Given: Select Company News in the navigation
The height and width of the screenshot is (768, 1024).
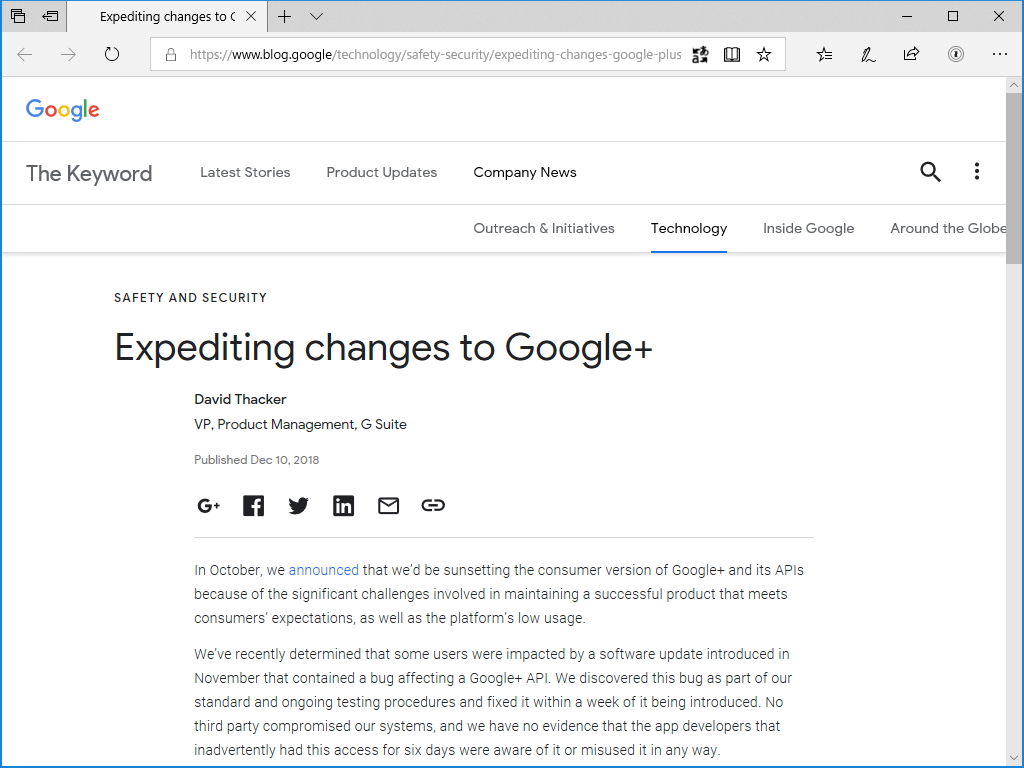Looking at the screenshot, I should (x=525, y=172).
